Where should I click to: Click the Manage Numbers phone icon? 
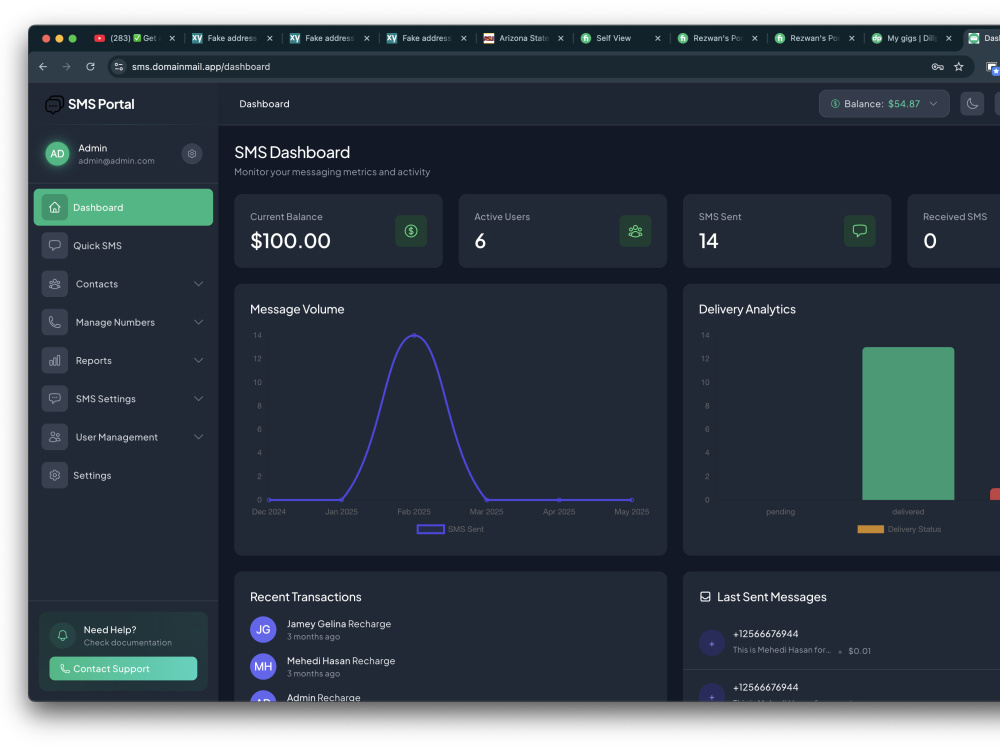click(55, 322)
